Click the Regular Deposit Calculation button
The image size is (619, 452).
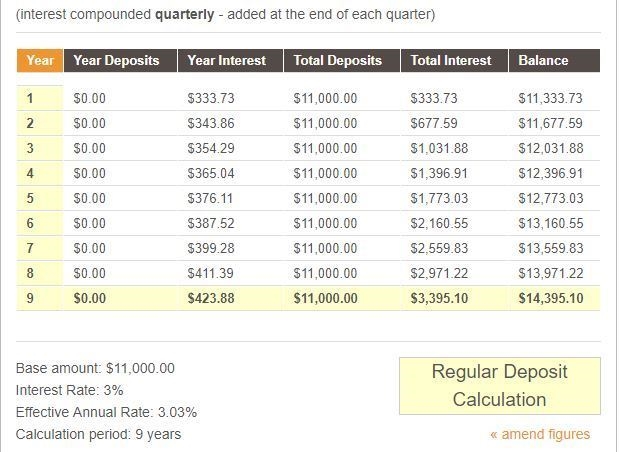pyautogui.click(x=500, y=386)
